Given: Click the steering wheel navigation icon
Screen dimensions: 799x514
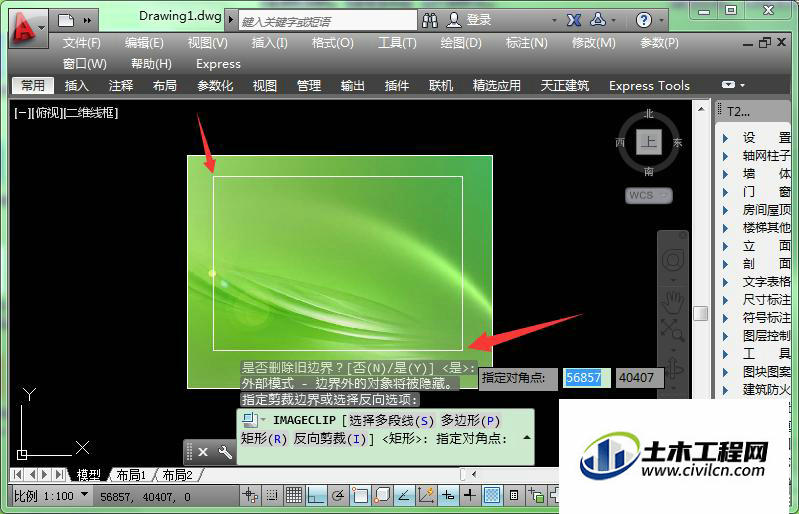Looking at the screenshot, I should coord(673,260).
